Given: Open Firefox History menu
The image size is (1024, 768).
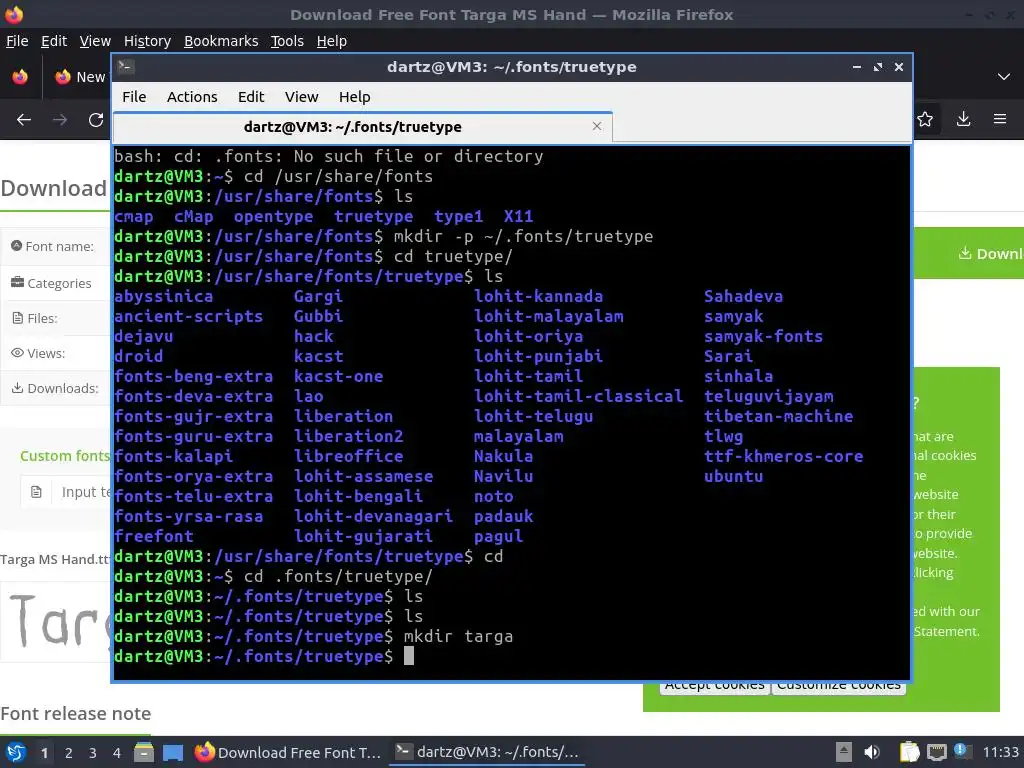Looking at the screenshot, I should click(x=147, y=41).
